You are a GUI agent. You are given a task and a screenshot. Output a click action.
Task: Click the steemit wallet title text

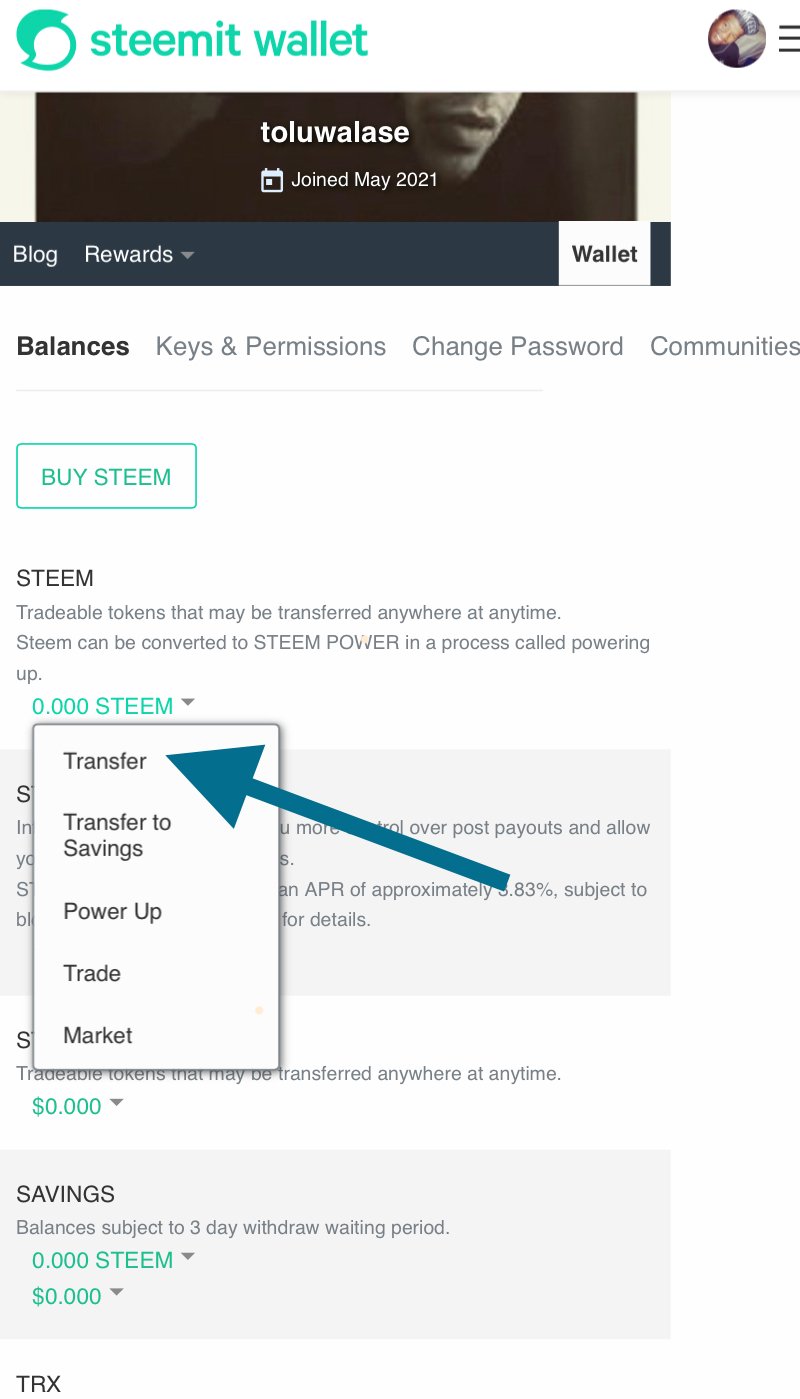click(x=229, y=40)
